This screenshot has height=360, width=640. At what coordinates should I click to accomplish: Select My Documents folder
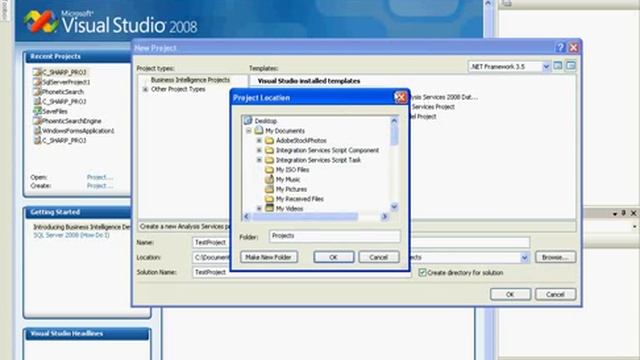[285, 131]
